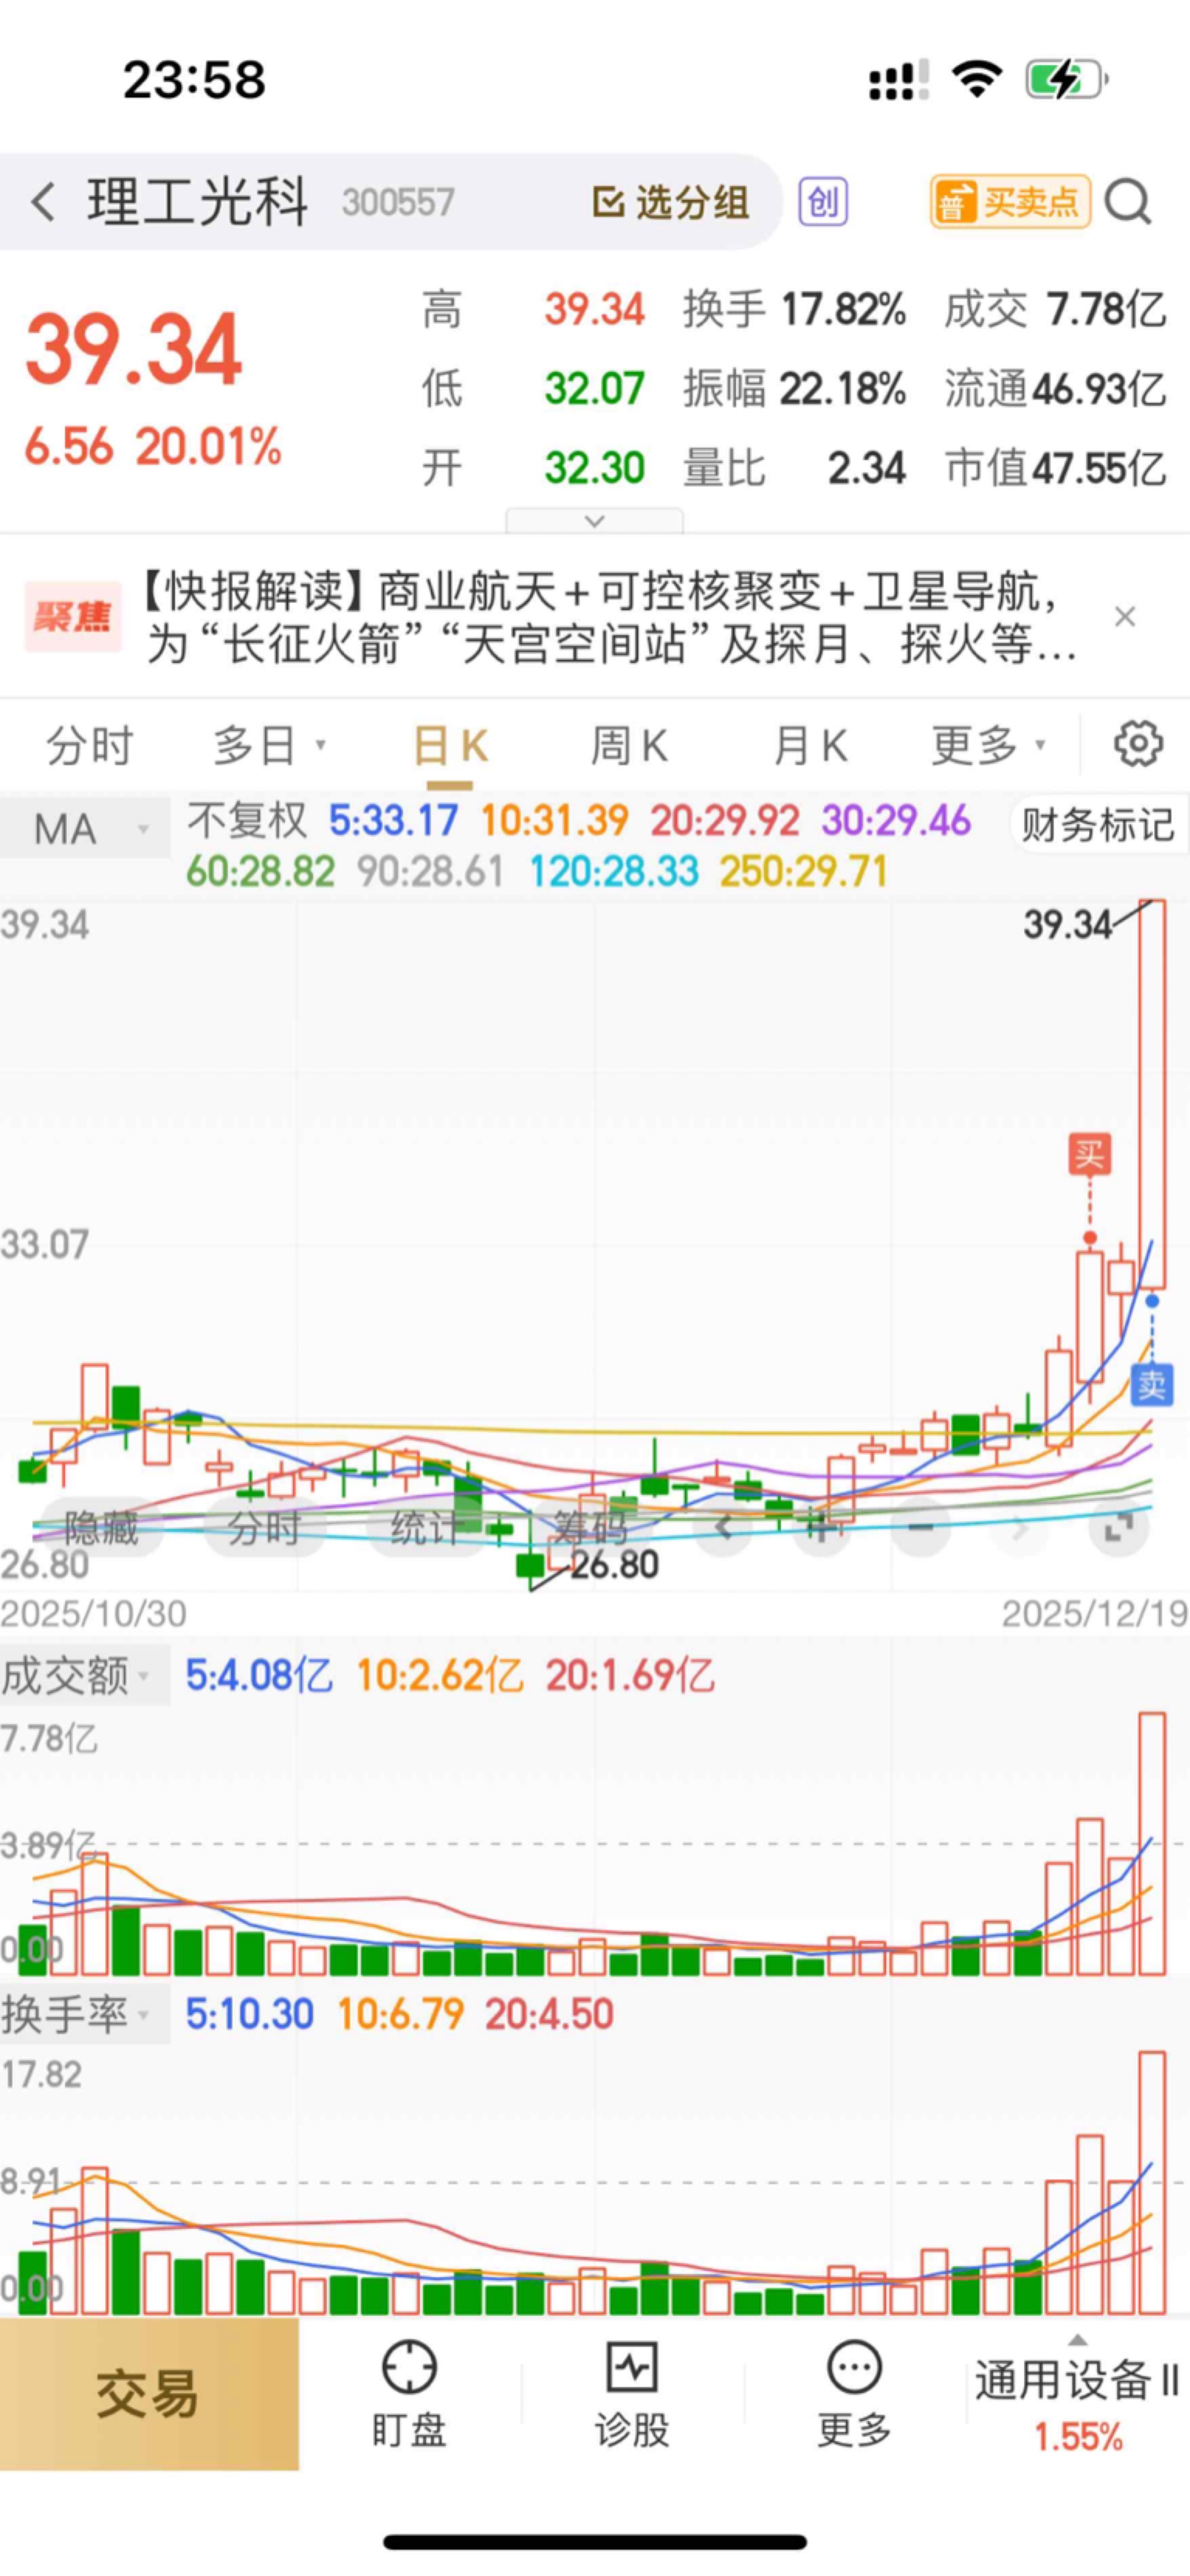Open the MA indicator dropdown
Viewport: 1190px width, 2576px height.
tap(85, 829)
